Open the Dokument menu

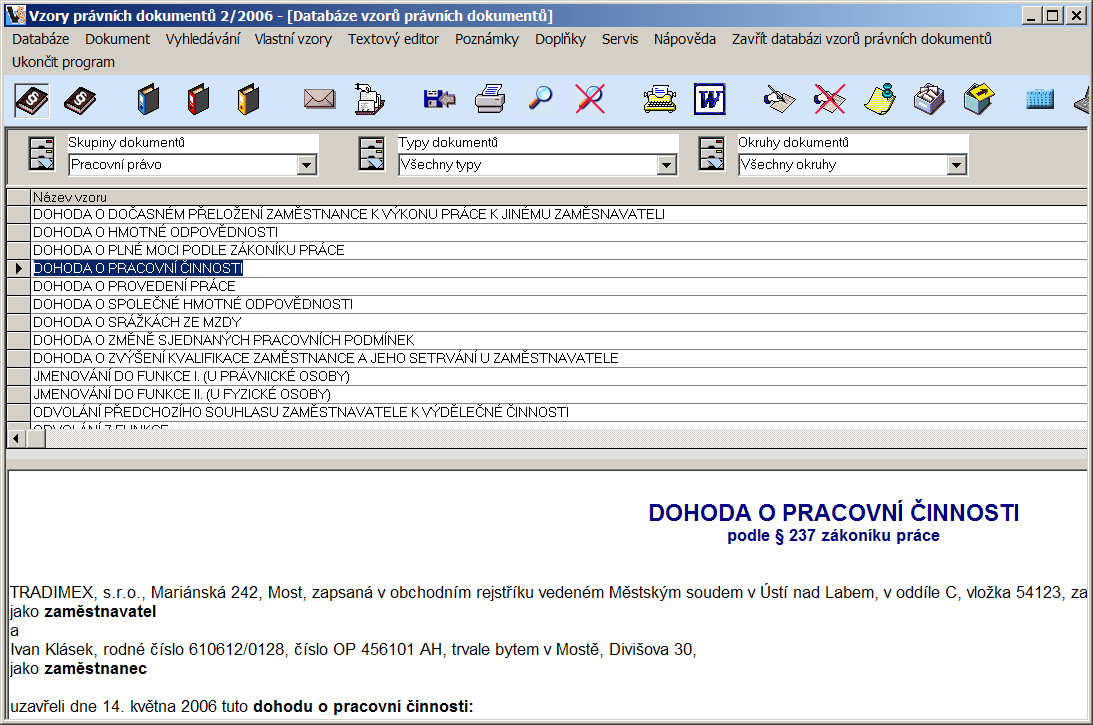coord(117,39)
